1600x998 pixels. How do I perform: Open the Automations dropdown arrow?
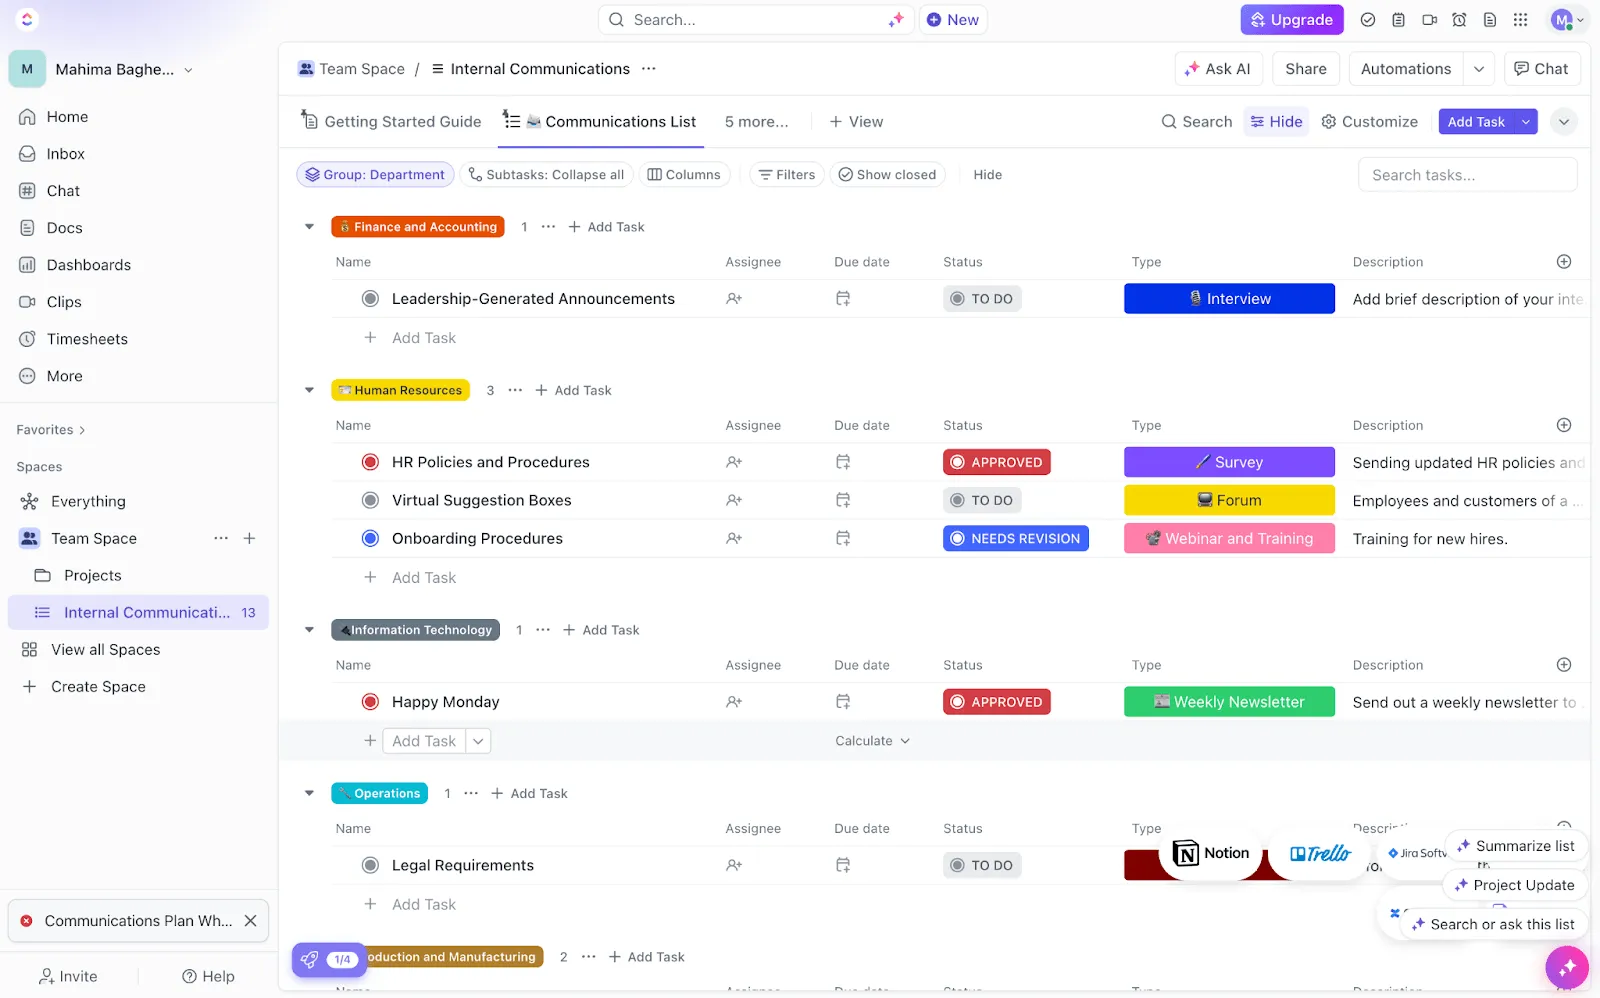click(x=1478, y=69)
